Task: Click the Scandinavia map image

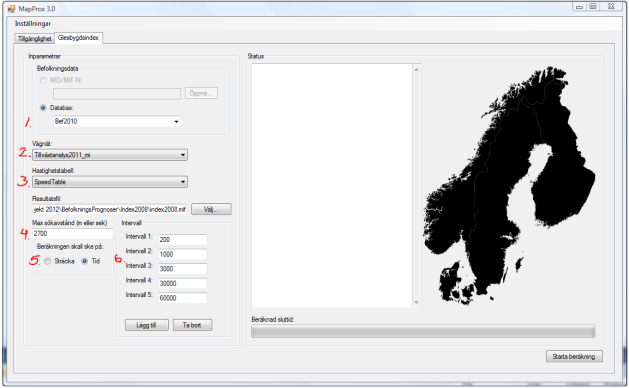Action: 509,186
